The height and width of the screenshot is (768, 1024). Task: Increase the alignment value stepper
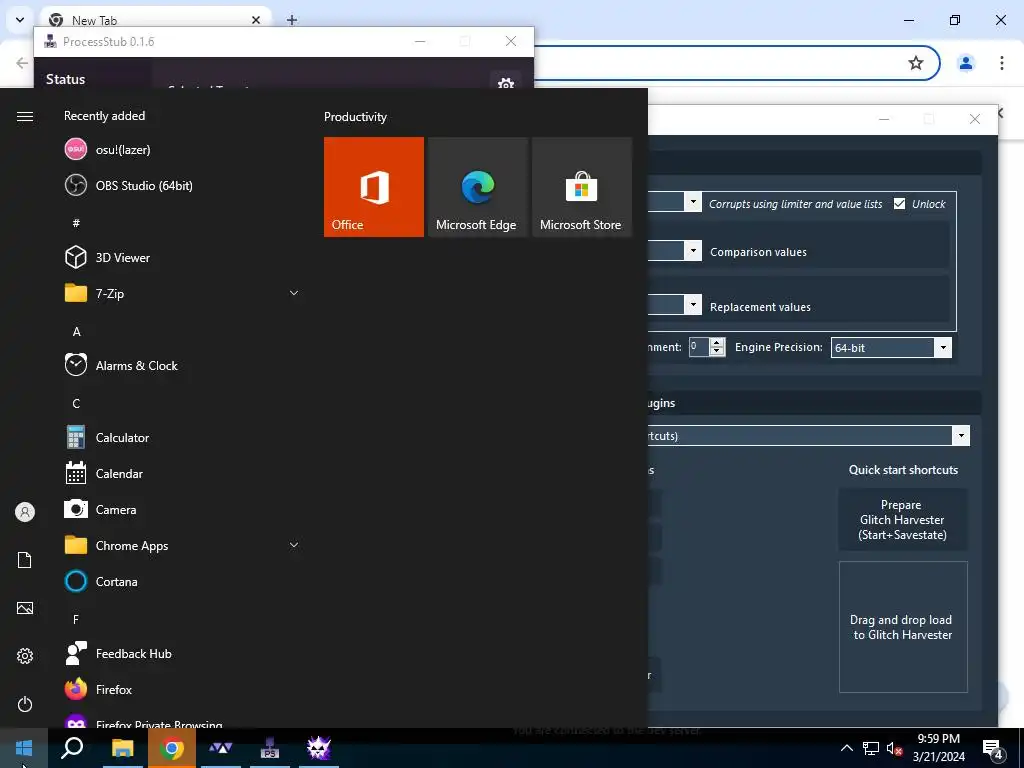click(717, 343)
